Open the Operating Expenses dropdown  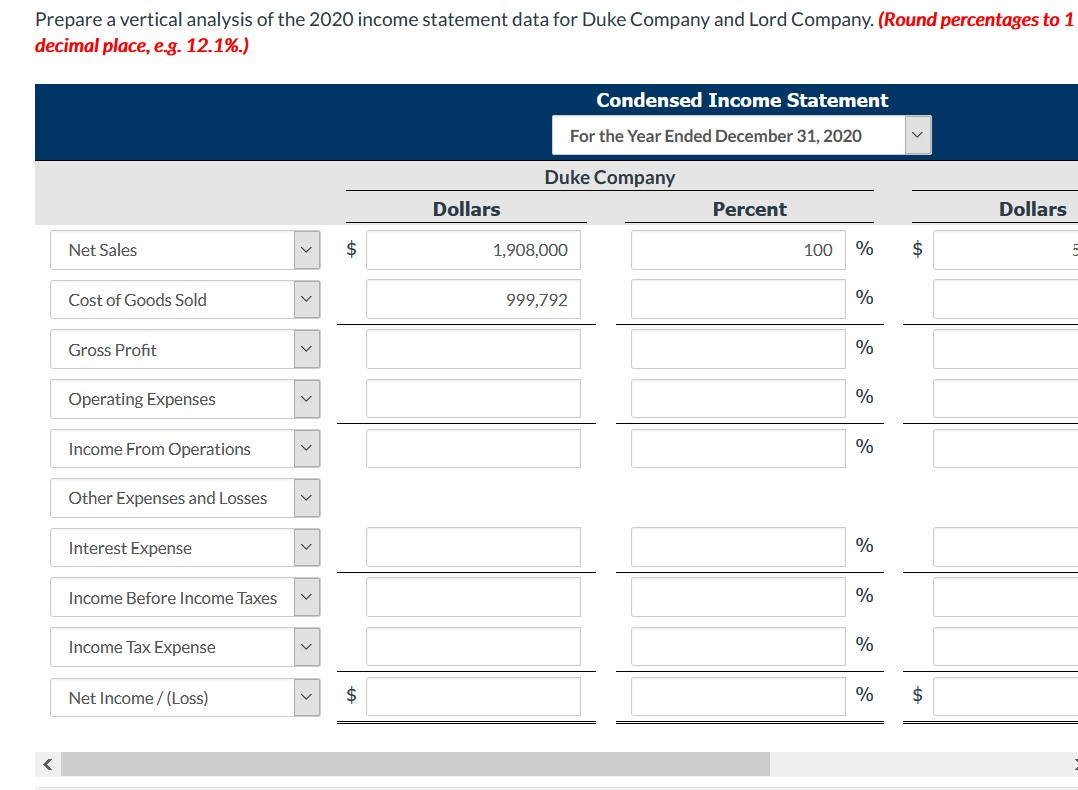click(x=306, y=398)
